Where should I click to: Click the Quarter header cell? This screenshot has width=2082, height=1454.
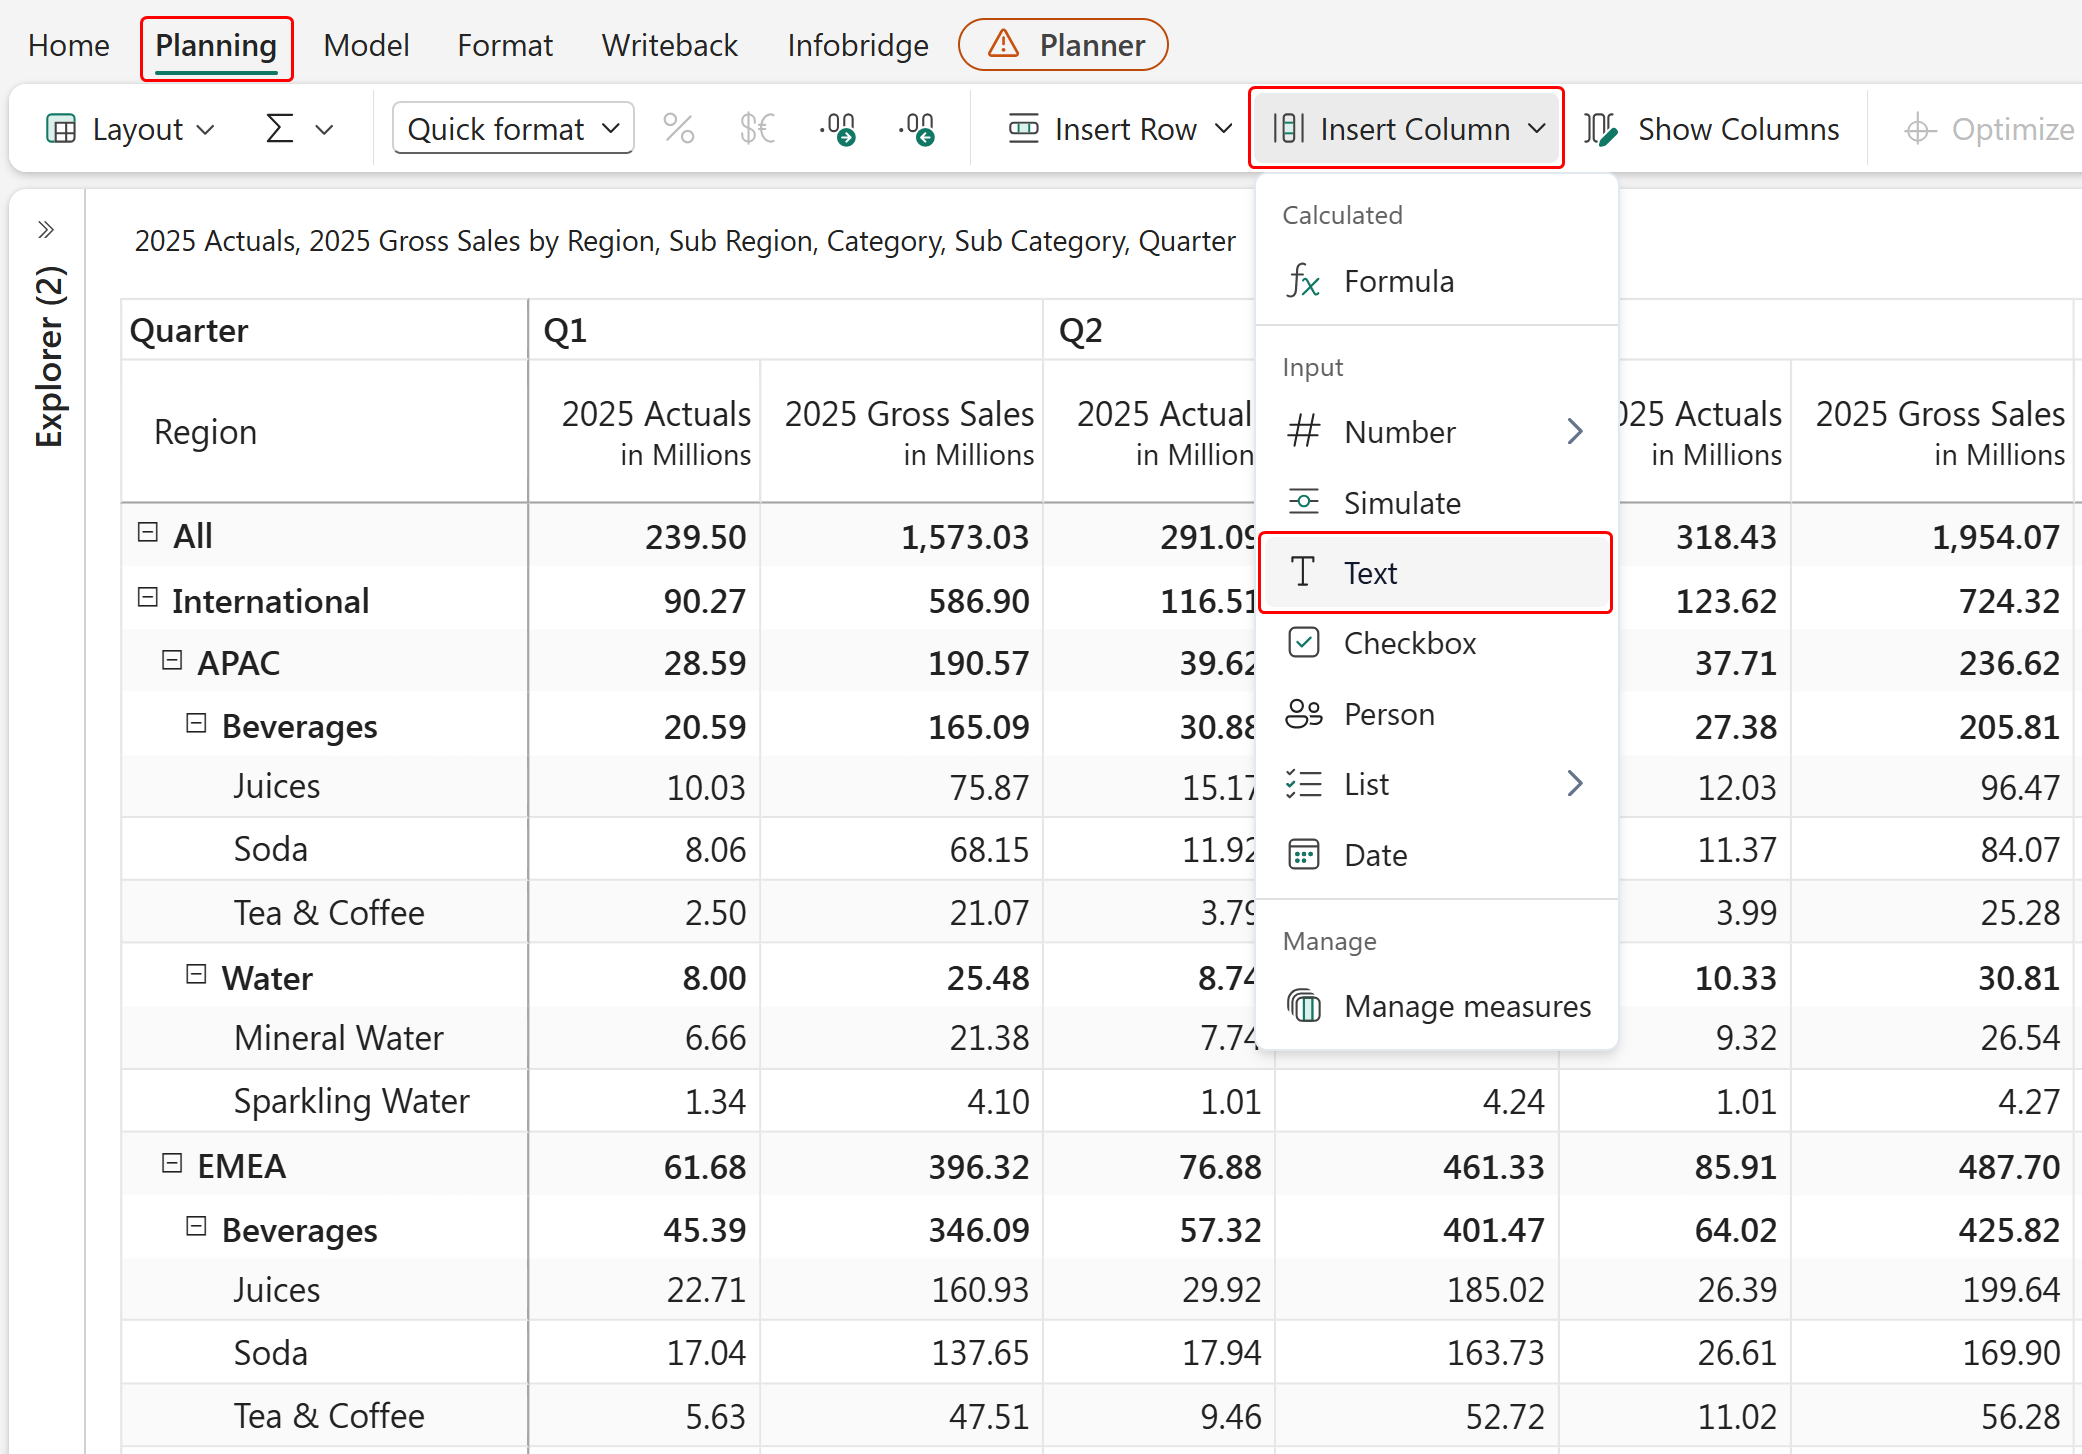(x=324, y=330)
